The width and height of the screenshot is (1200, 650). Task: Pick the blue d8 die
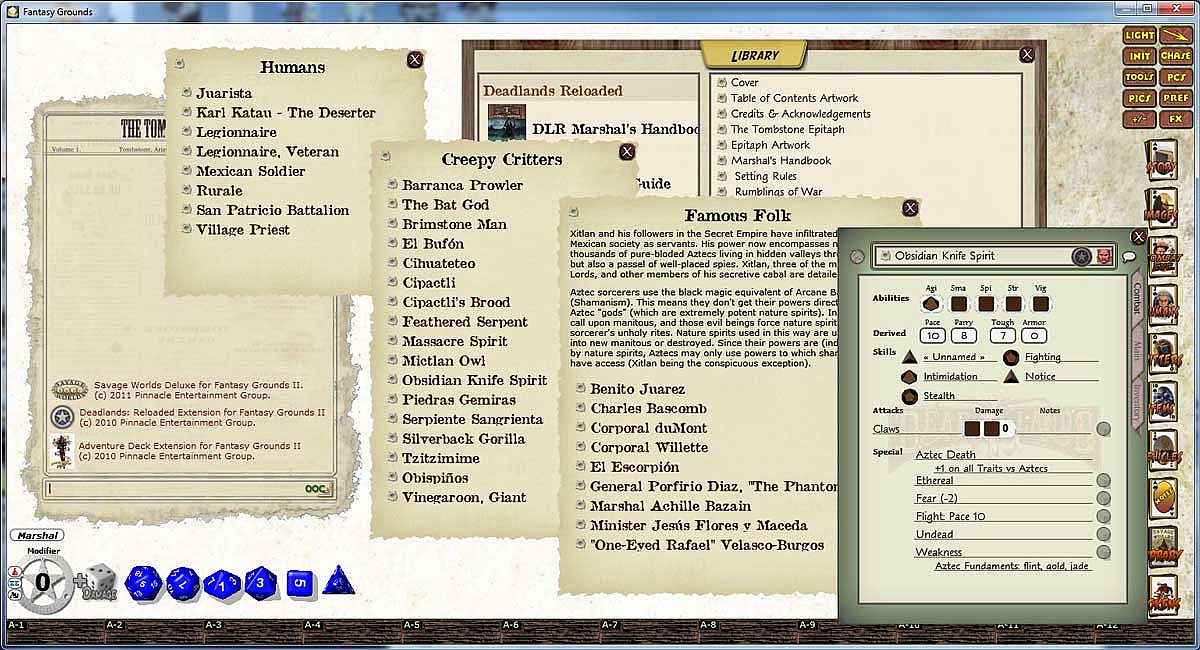point(260,582)
